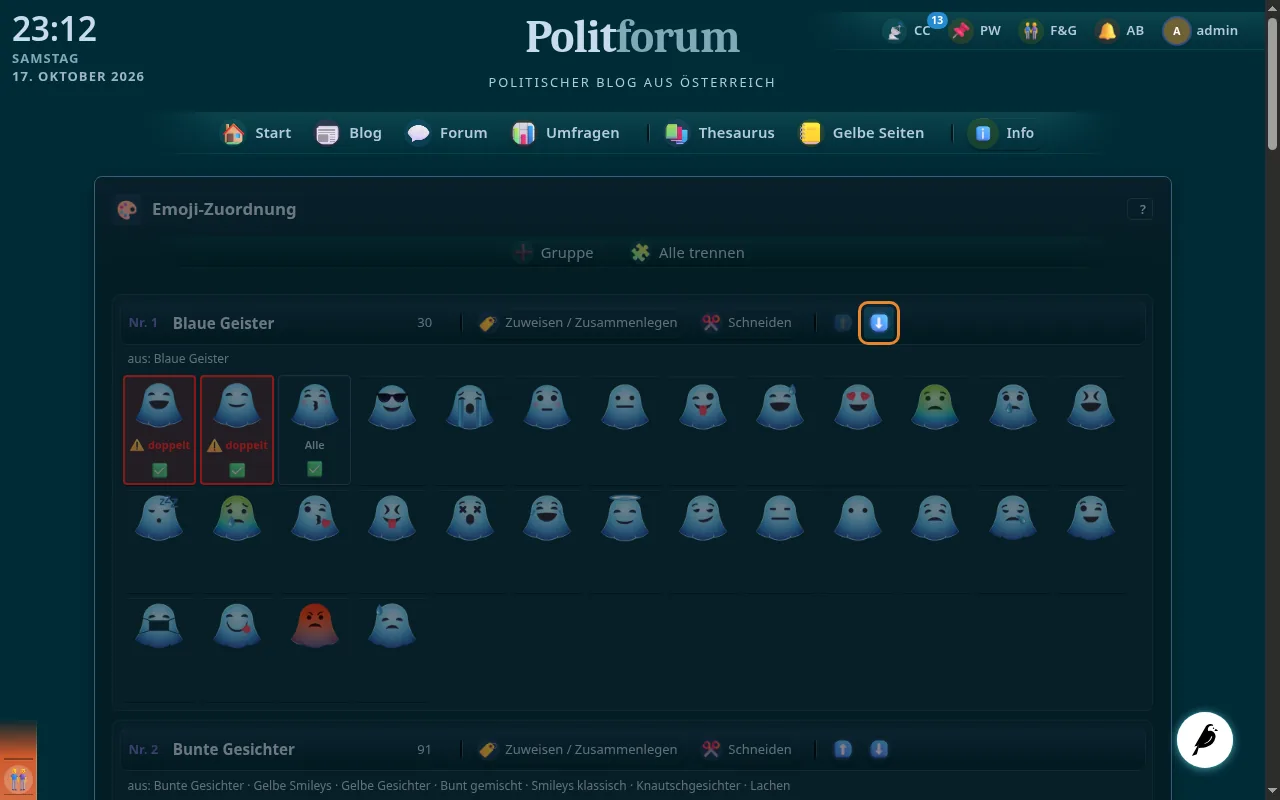Click the Blaue Geister group name
Screen dimensions: 1280x800
click(x=223, y=323)
